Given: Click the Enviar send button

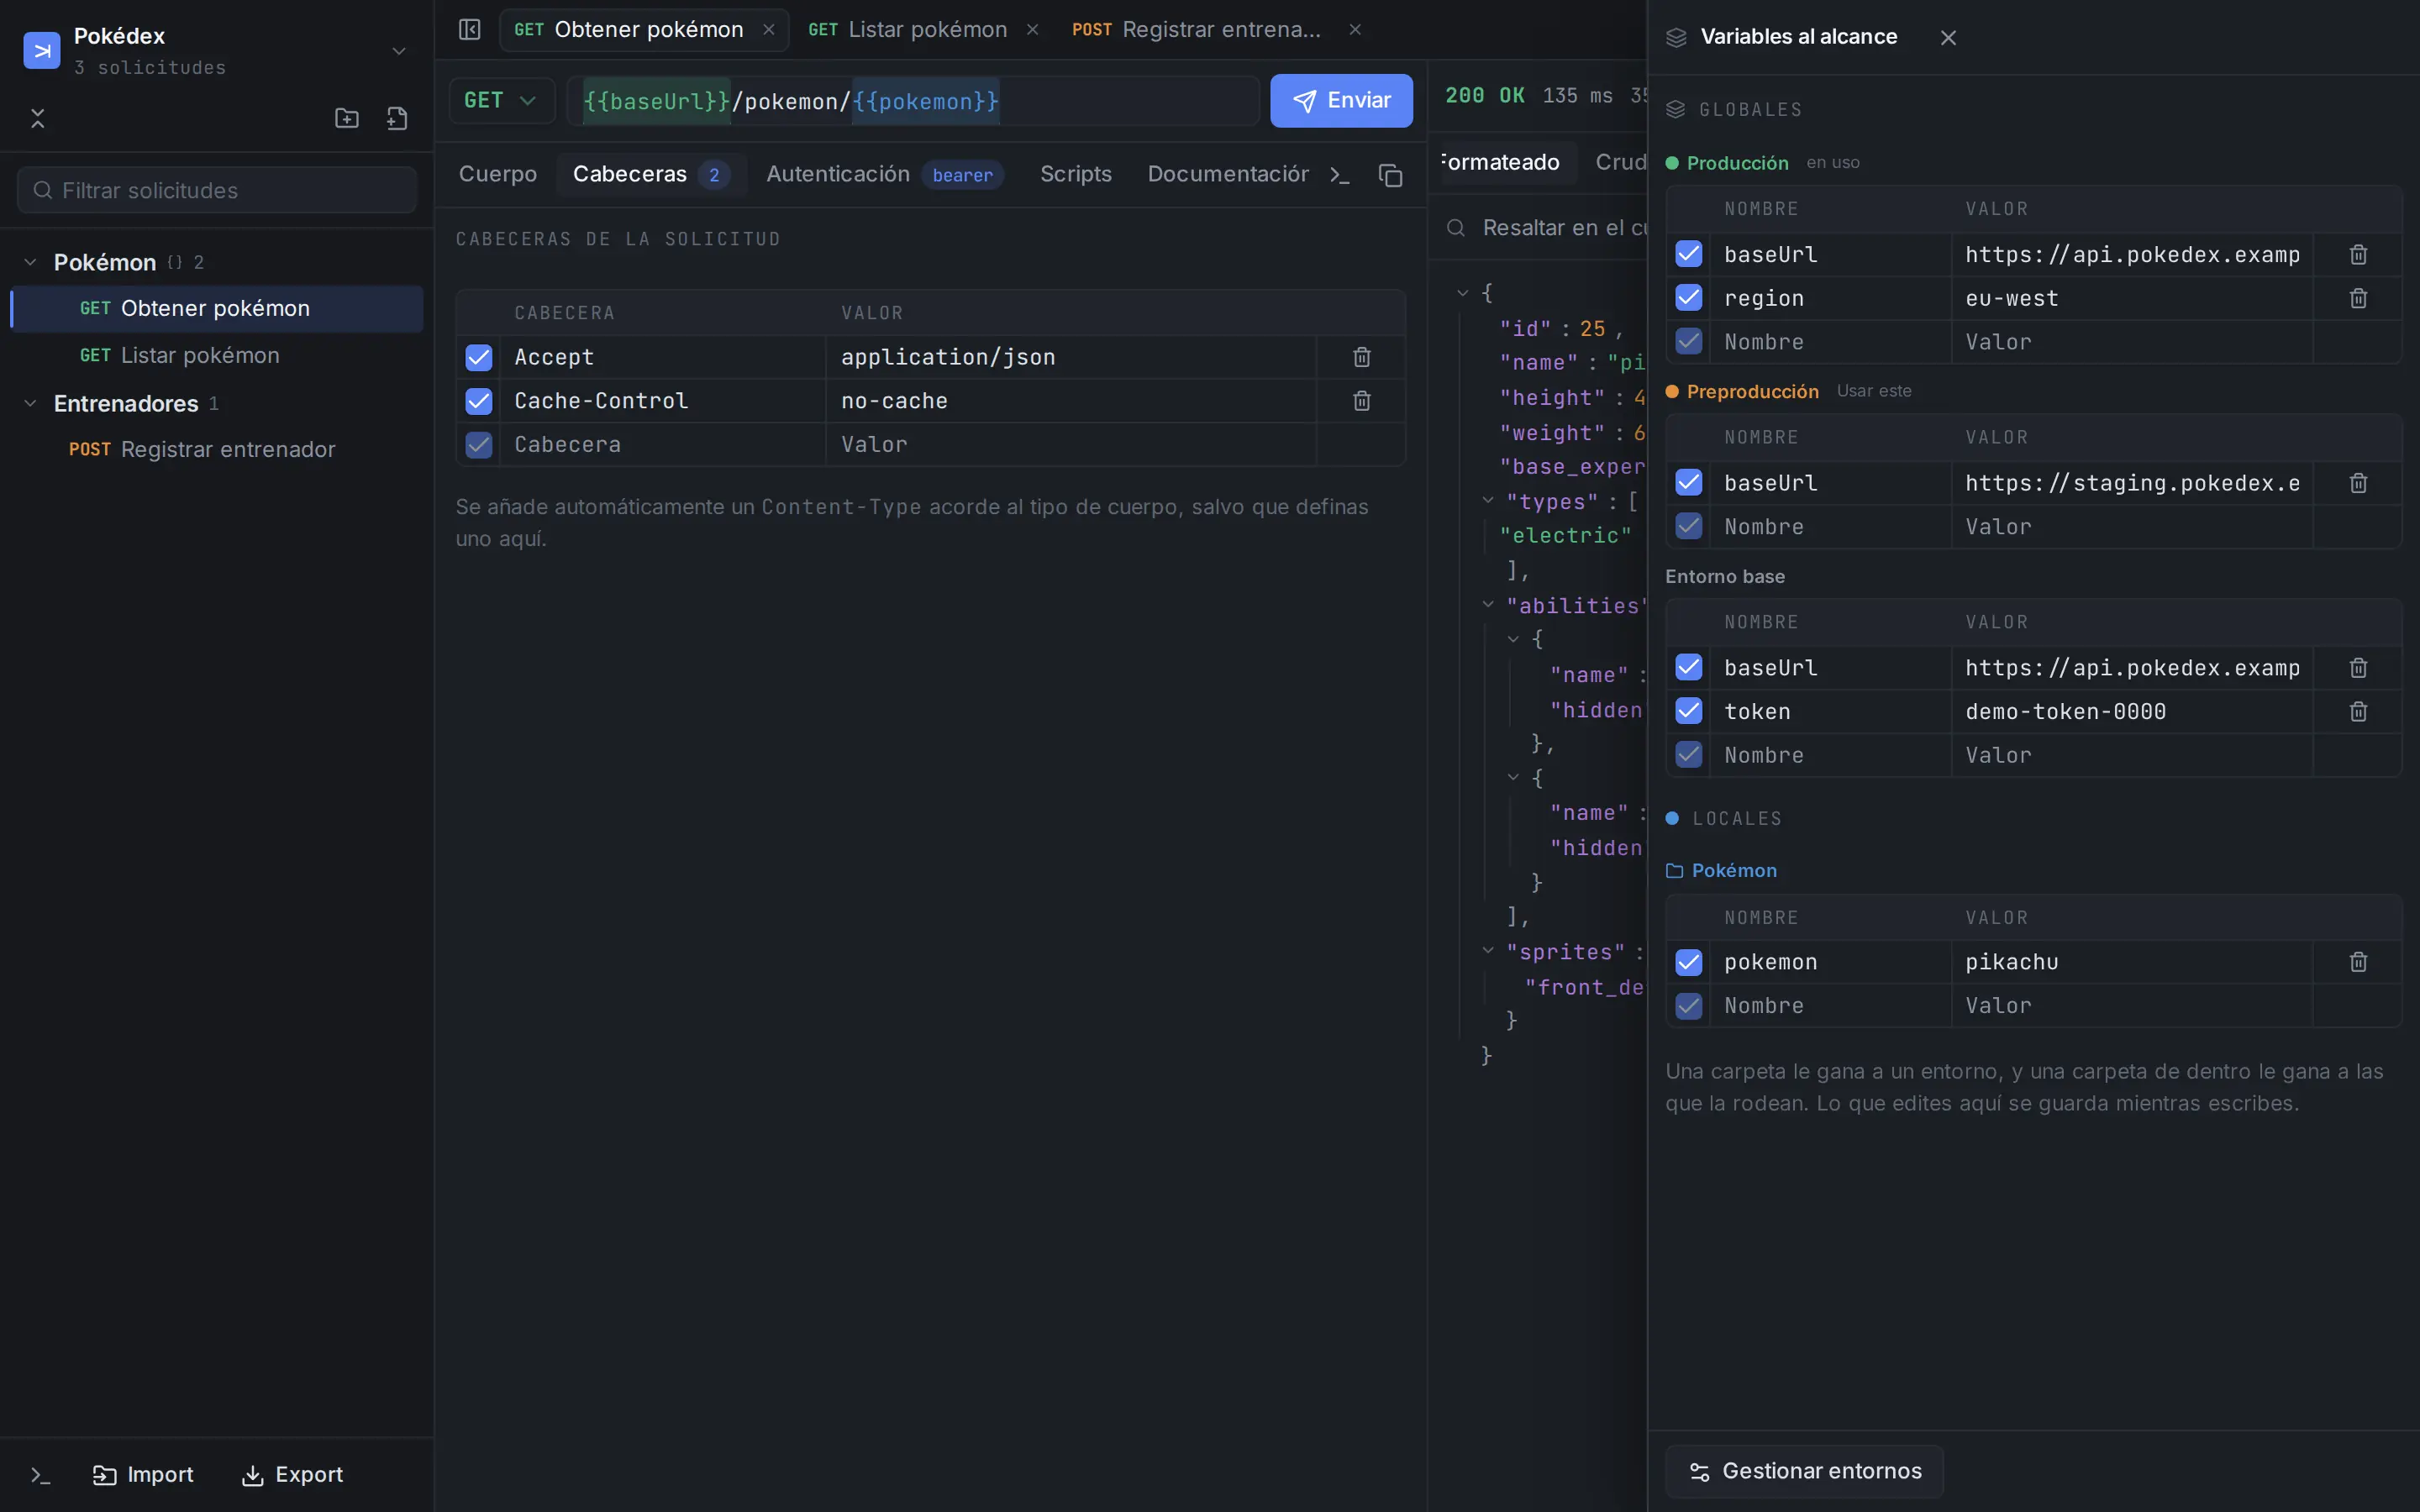Looking at the screenshot, I should point(1341,100).
